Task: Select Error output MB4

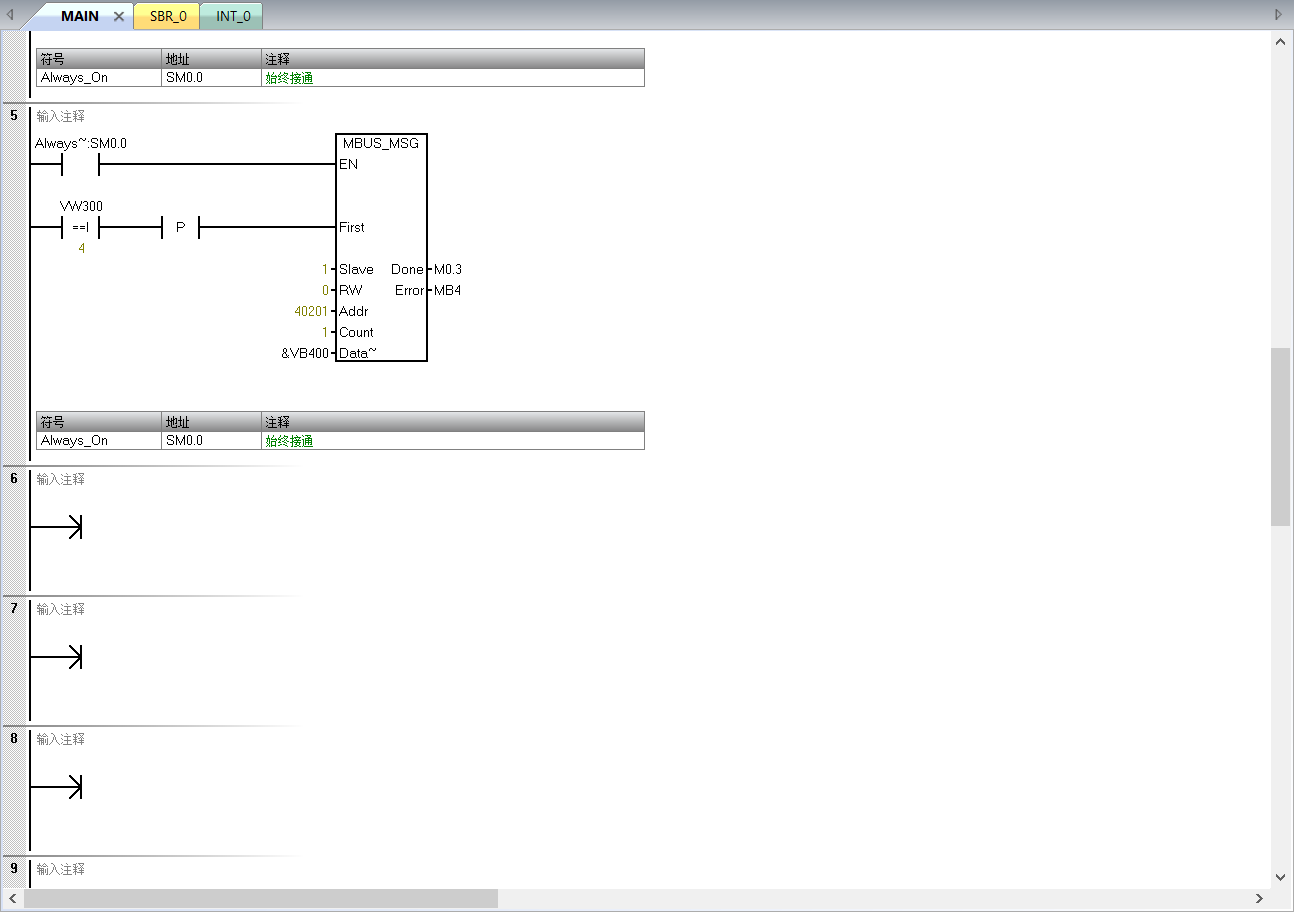Action: pos(448,290)
